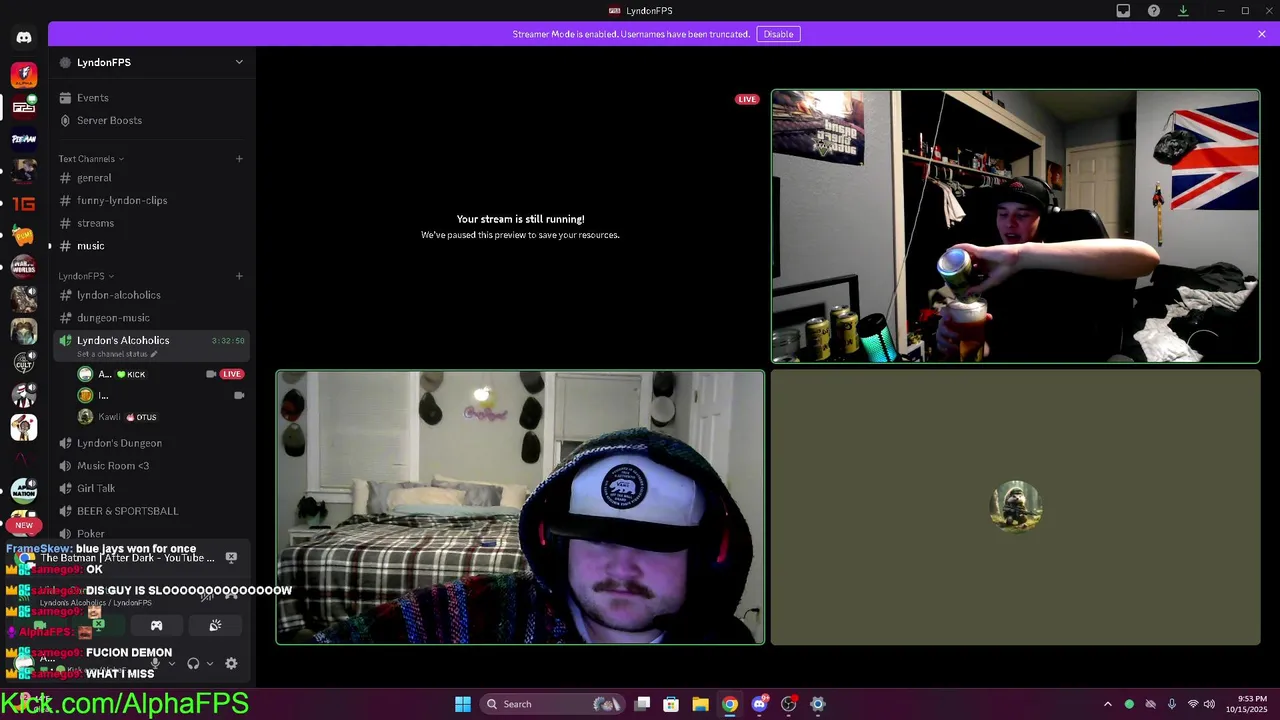Open Discord help question mark icon
Image resolution: width=1280 pixels, height=720 pixels.
tap(1154, 11)
